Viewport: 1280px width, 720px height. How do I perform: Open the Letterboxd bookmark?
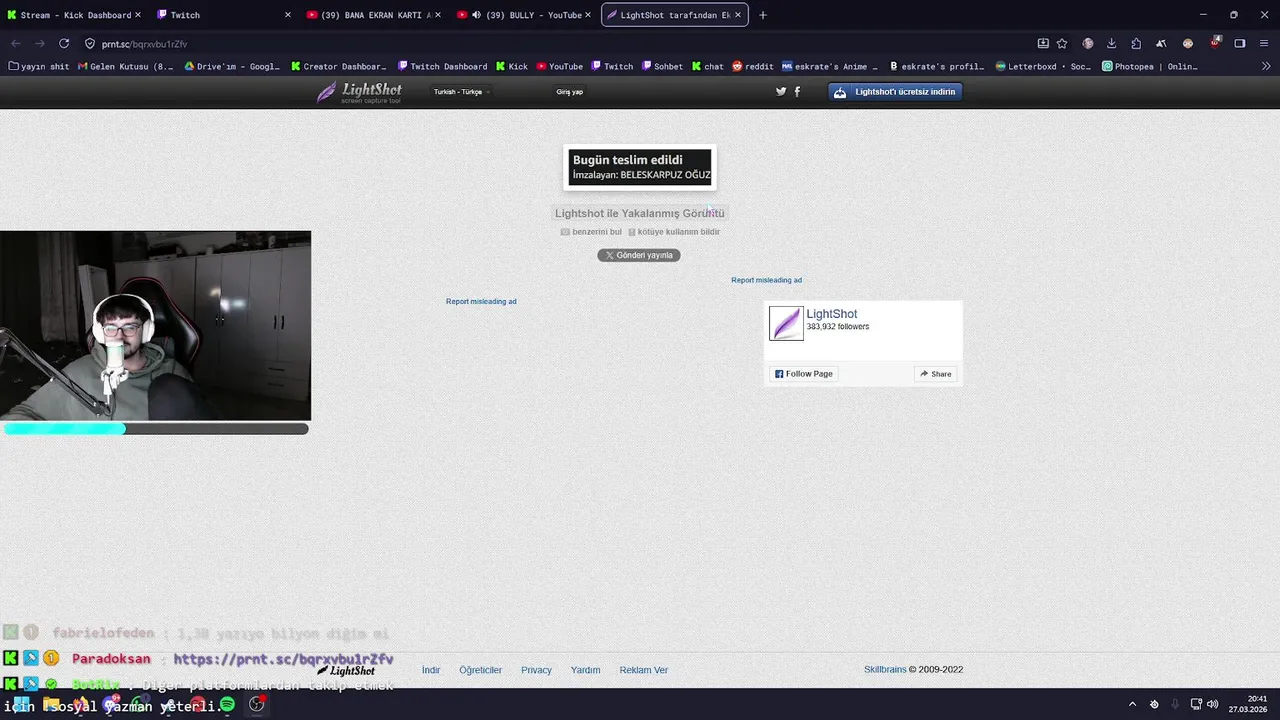point(1043,66)
